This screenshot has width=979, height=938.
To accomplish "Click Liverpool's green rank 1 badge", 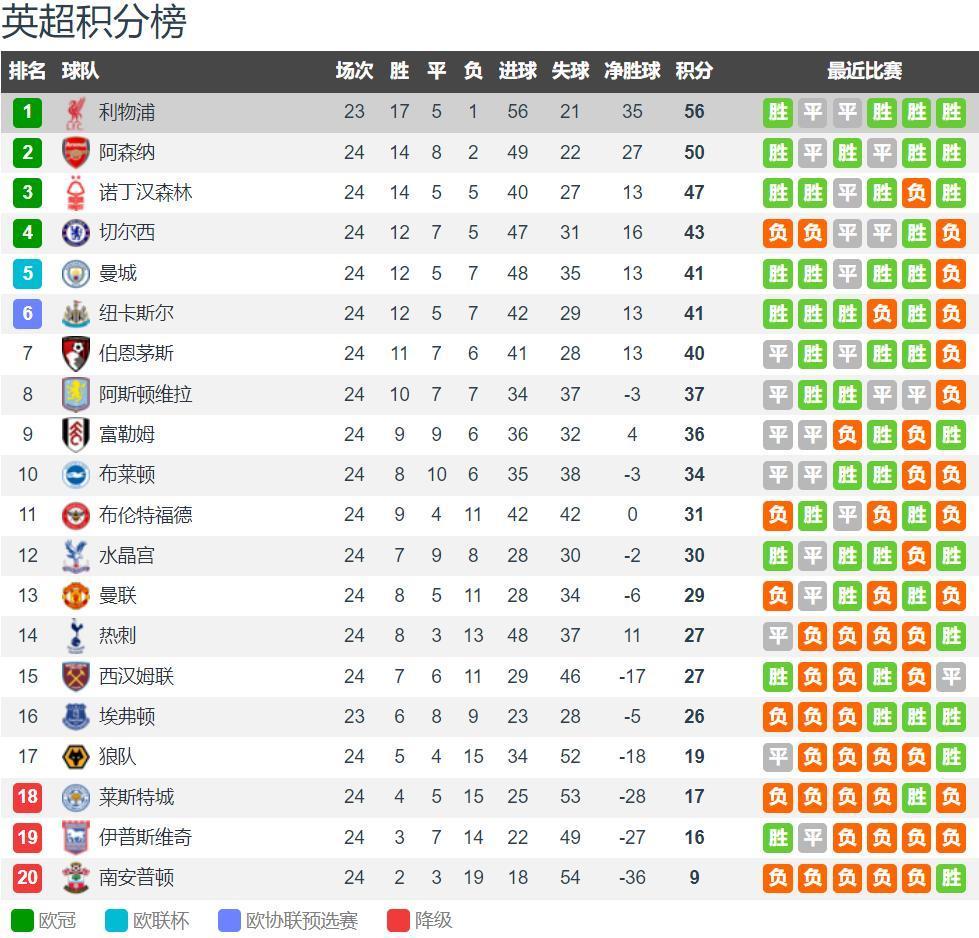I will tap(27, 112).
